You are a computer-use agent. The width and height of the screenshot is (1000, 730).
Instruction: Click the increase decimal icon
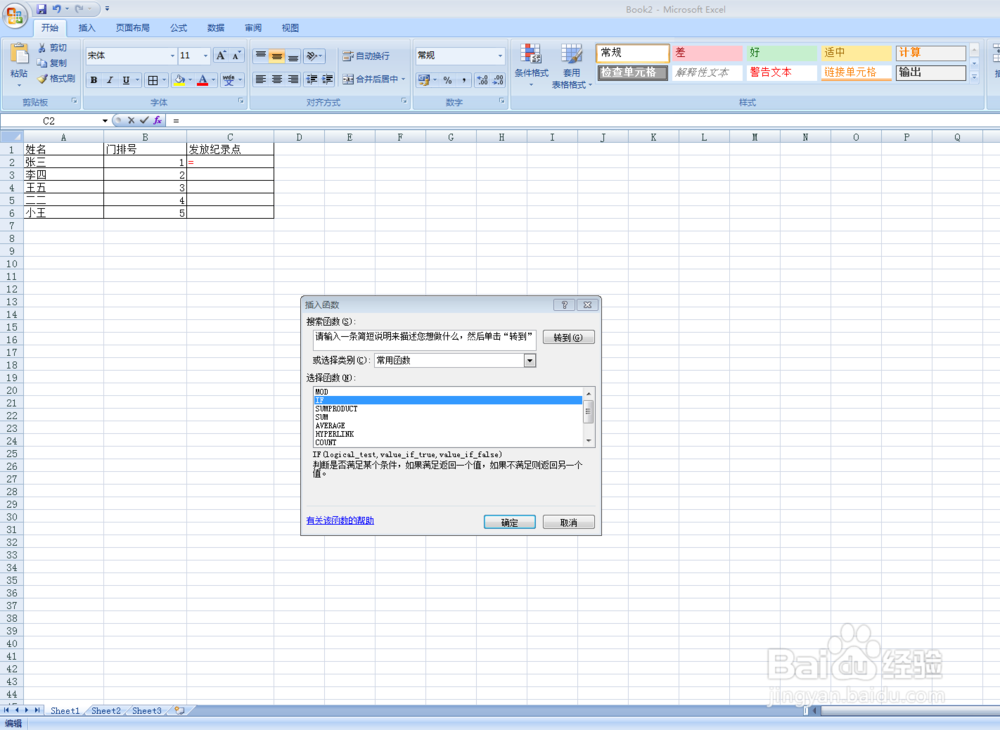point(482,80)
